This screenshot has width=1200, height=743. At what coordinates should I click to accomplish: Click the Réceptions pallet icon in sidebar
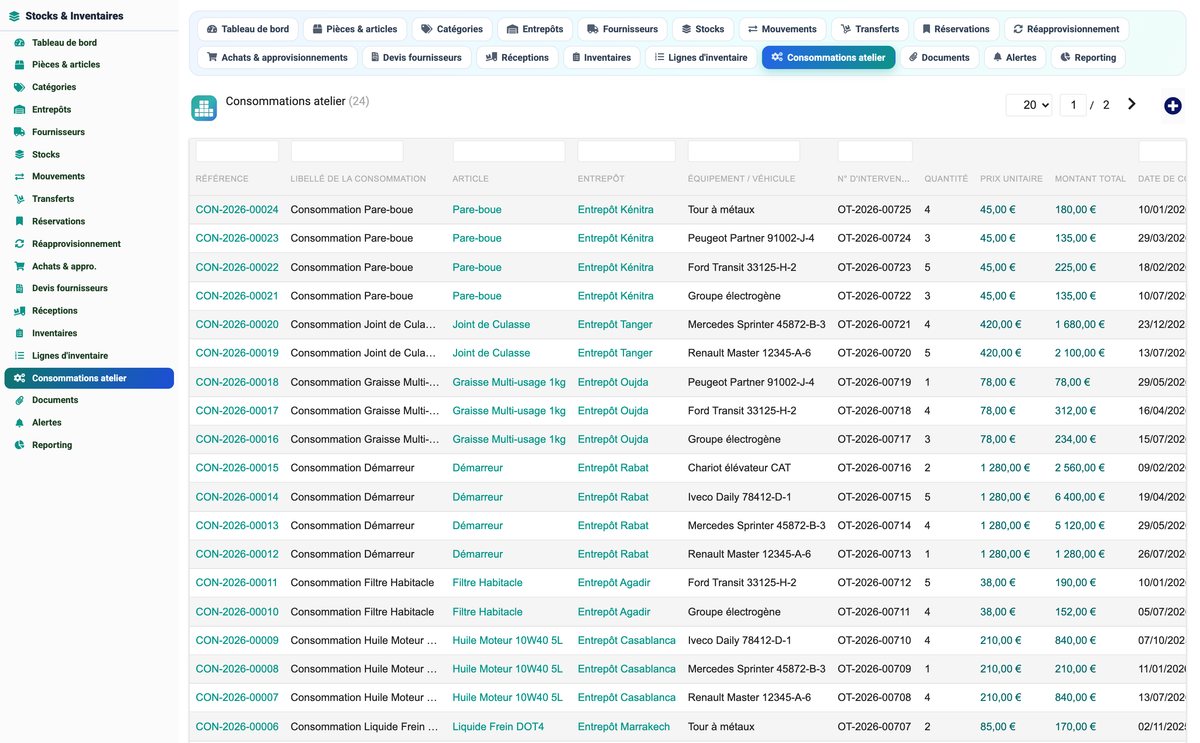(x=19, y=311)
